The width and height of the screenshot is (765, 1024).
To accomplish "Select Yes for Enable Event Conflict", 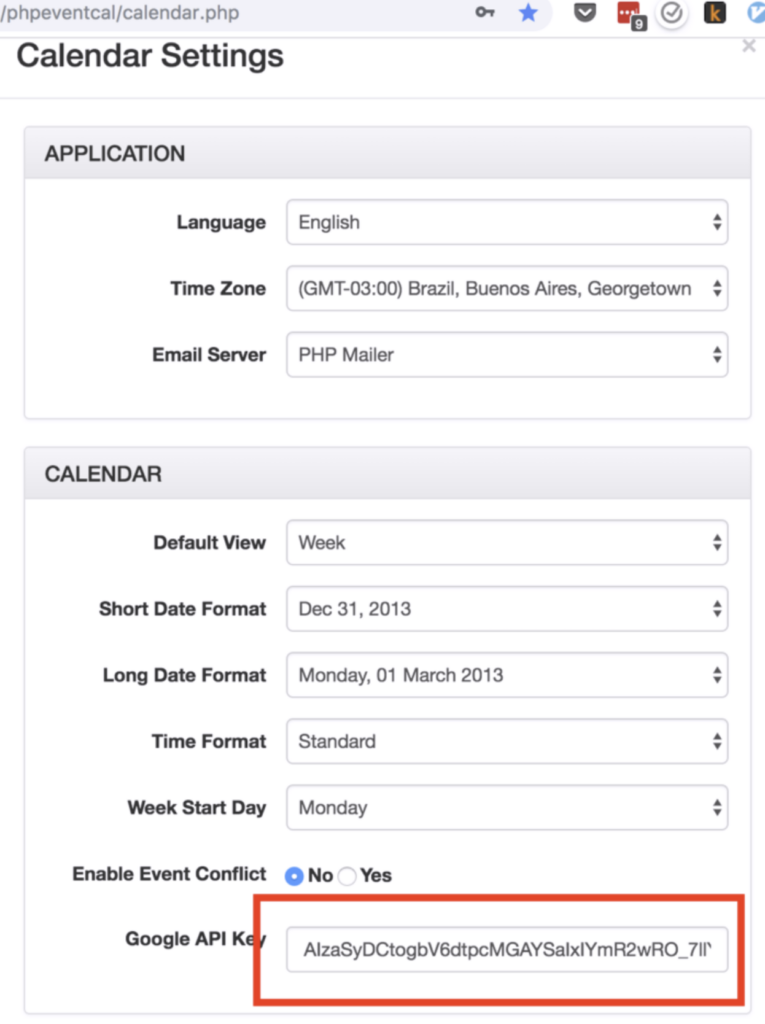I will tap(347, 876).
